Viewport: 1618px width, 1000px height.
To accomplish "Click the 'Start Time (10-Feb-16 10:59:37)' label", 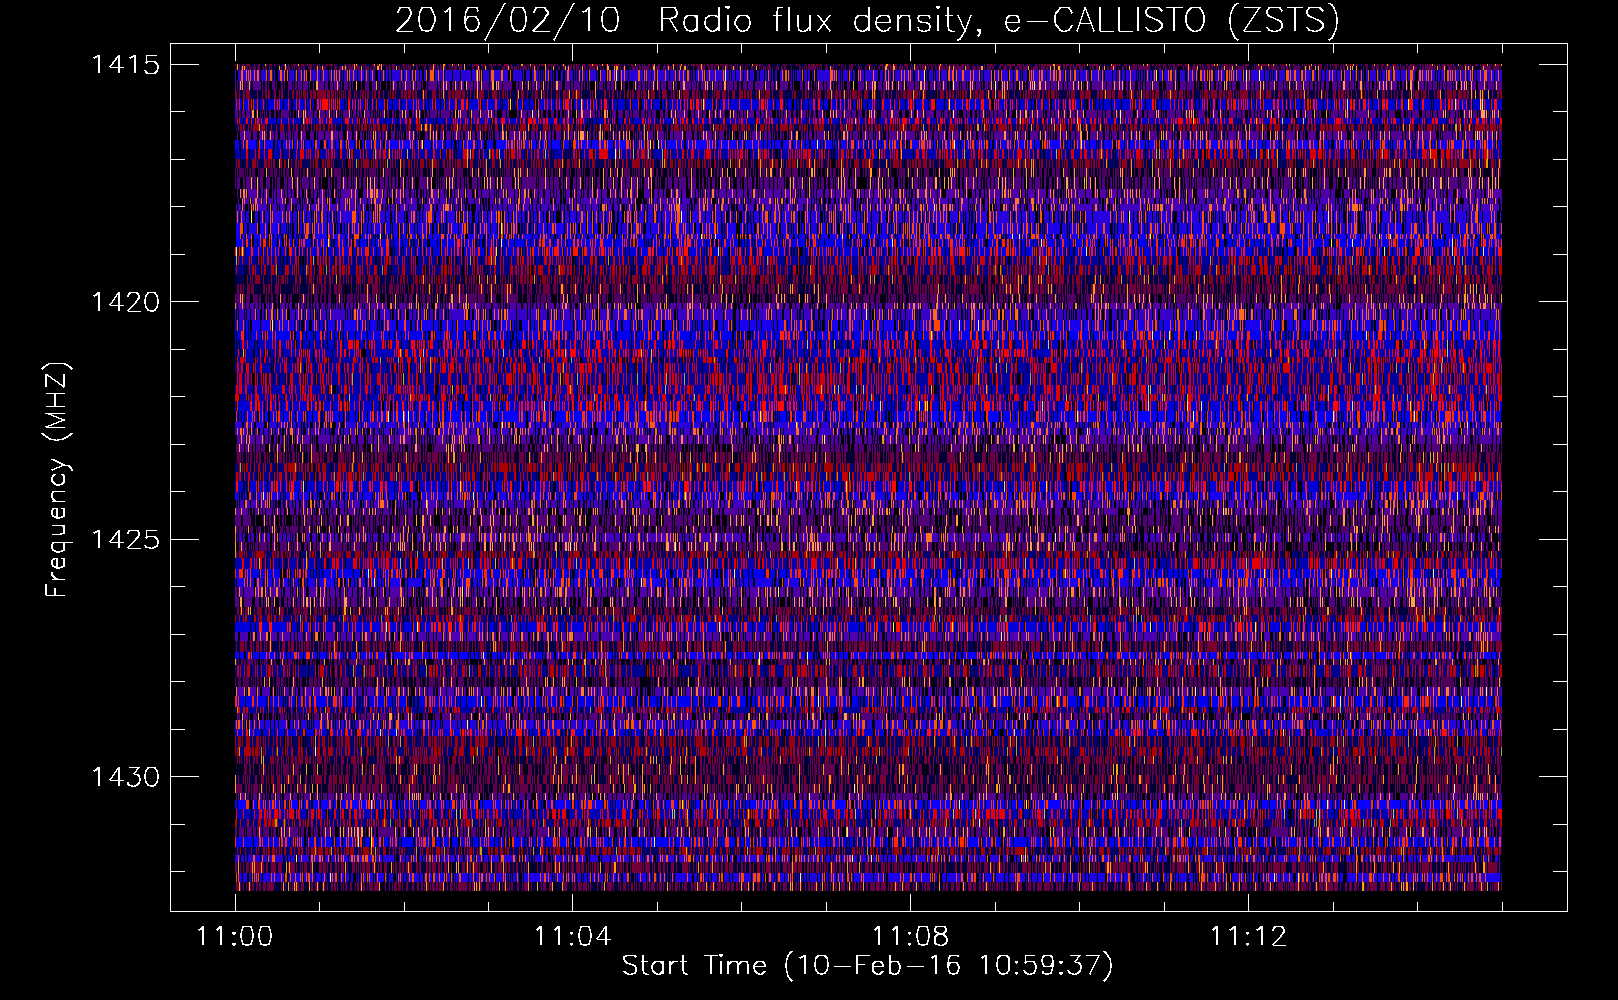I will click(x=868, y=966).
